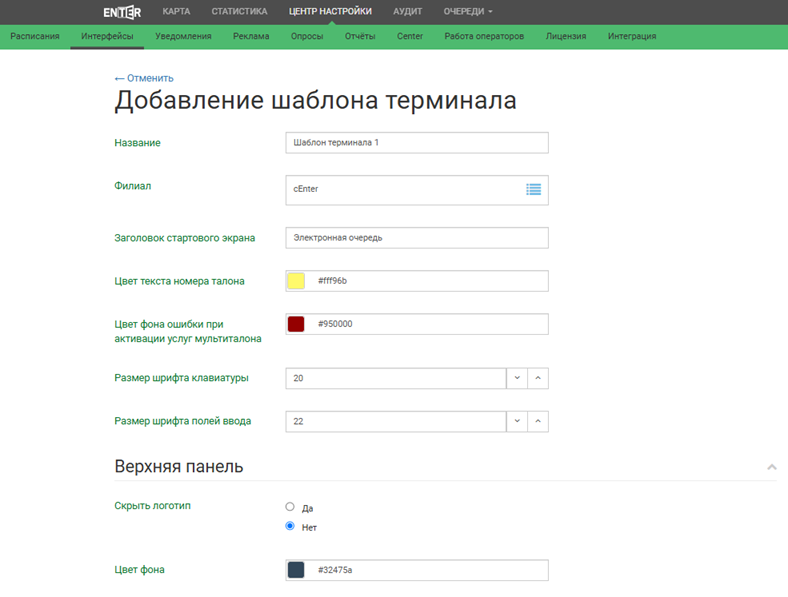The height and width of the screenshot is (597, 788).
Task: Pick yellow ticket number text color swatch
Action: (296, 281)
